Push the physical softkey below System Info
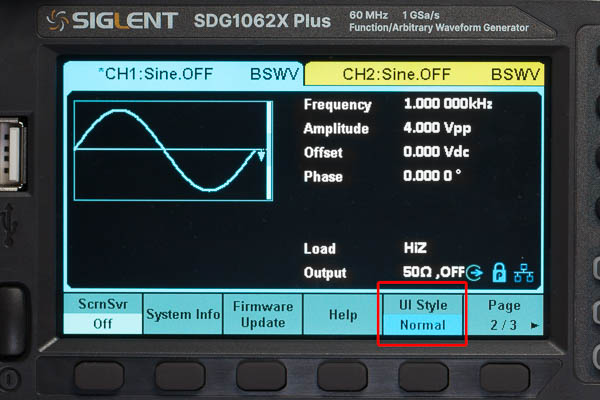 pos(180,377)
